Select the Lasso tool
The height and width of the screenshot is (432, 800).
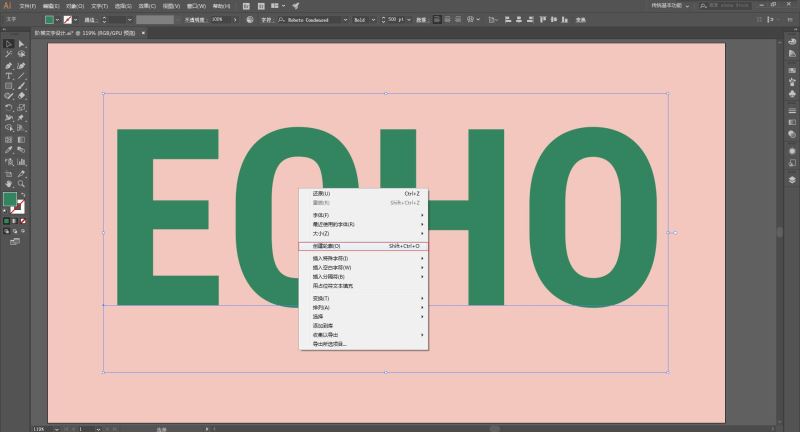coord(21,54)
